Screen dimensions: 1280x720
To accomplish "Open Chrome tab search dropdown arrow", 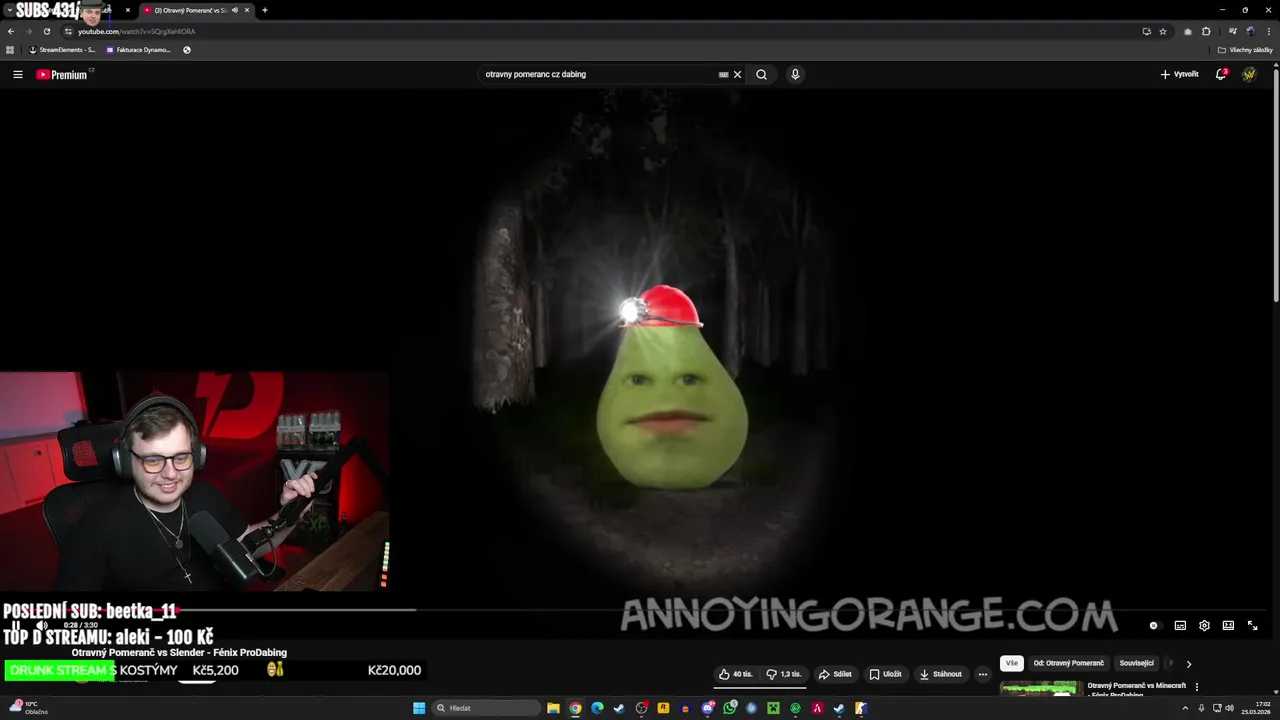I will click(9, 10).
